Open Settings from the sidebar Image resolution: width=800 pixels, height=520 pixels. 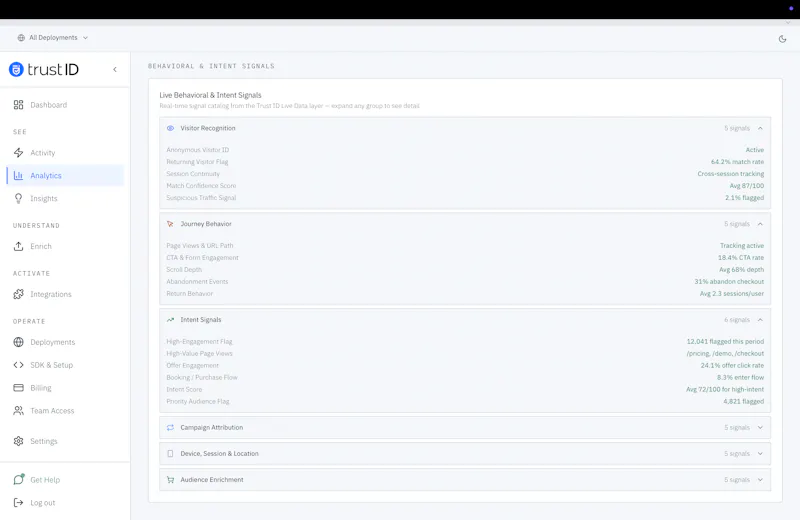[65, 441]
